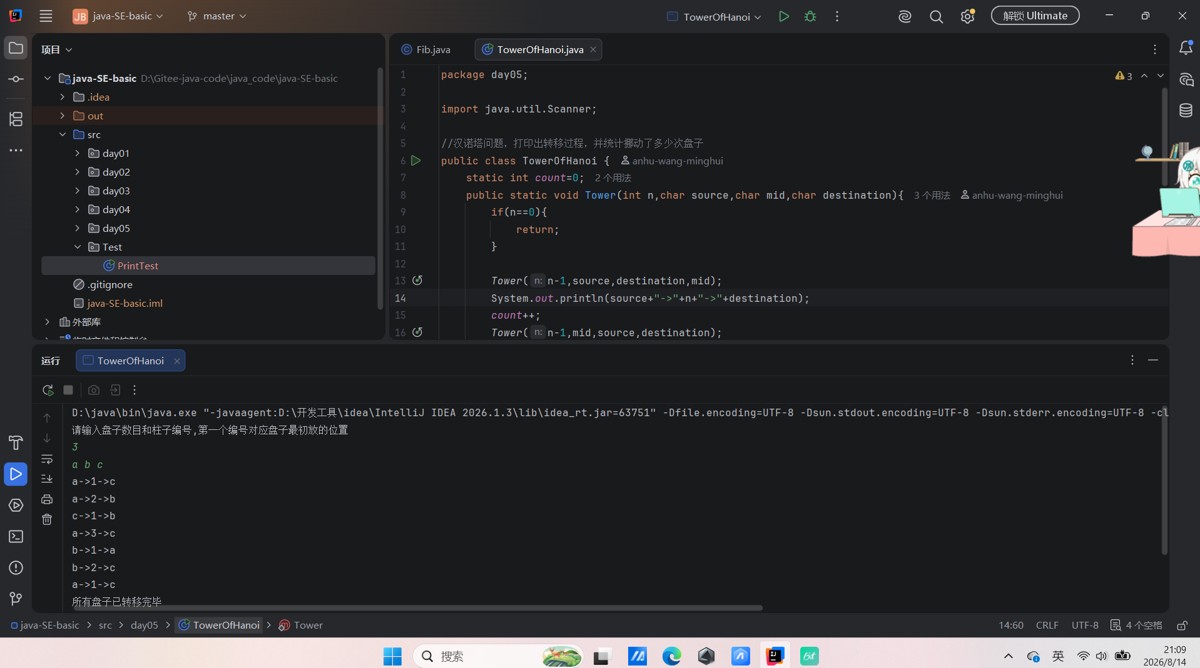1200x668 pixels.
Task: Stop the running process
Action: tap(68, 390)
